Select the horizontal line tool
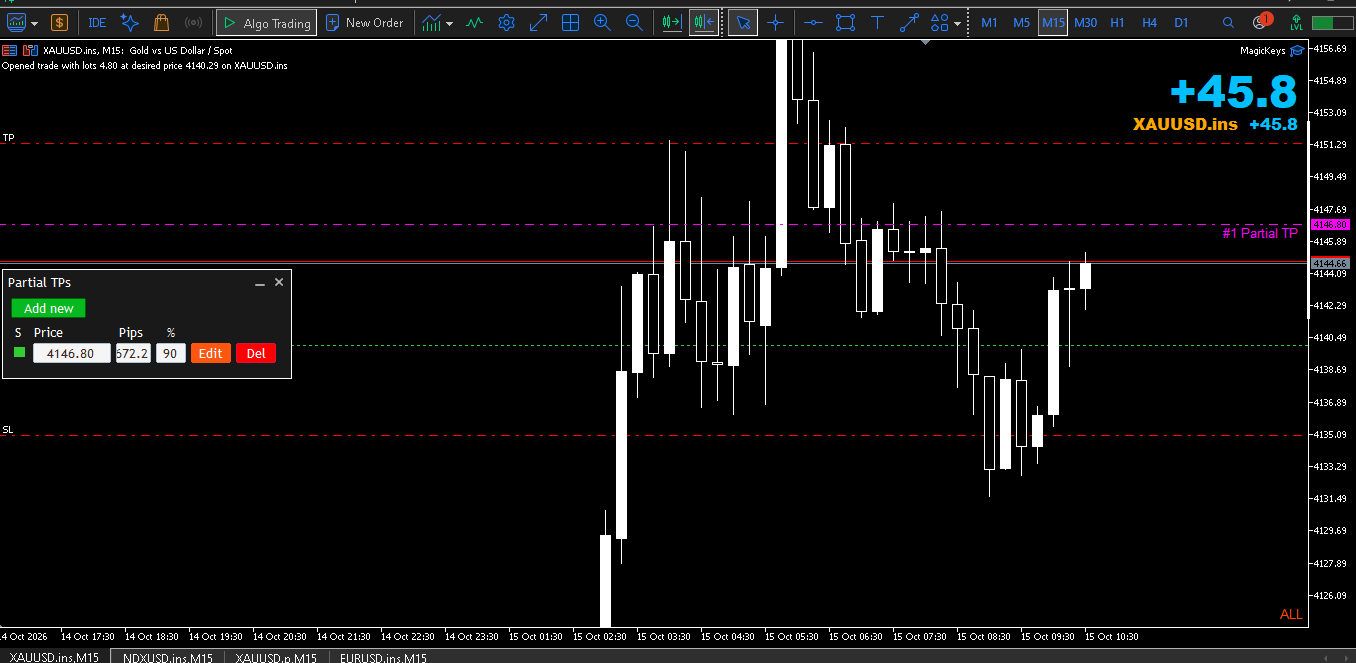 813,22
